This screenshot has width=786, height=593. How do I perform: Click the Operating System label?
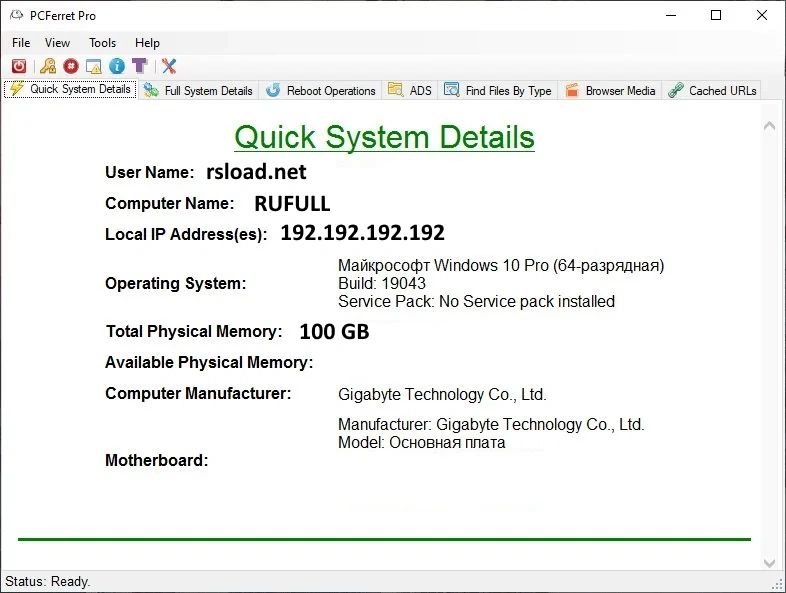tap(175, 284)
